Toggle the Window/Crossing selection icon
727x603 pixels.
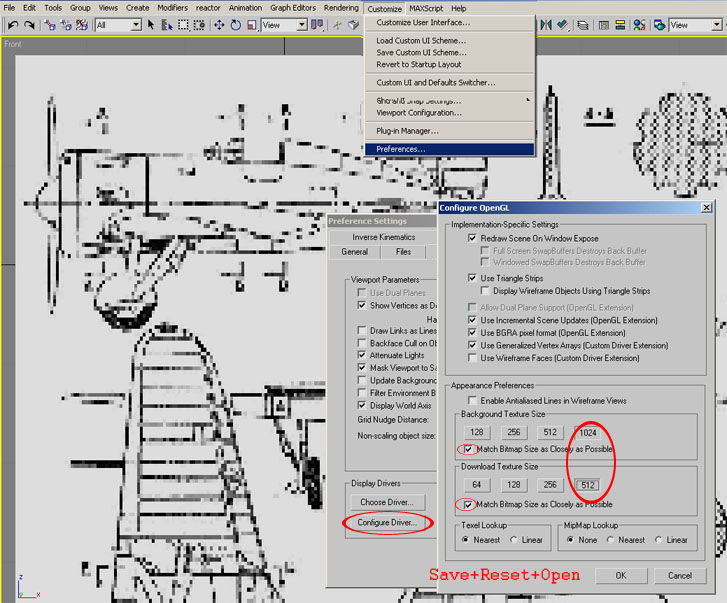point(199,25)
